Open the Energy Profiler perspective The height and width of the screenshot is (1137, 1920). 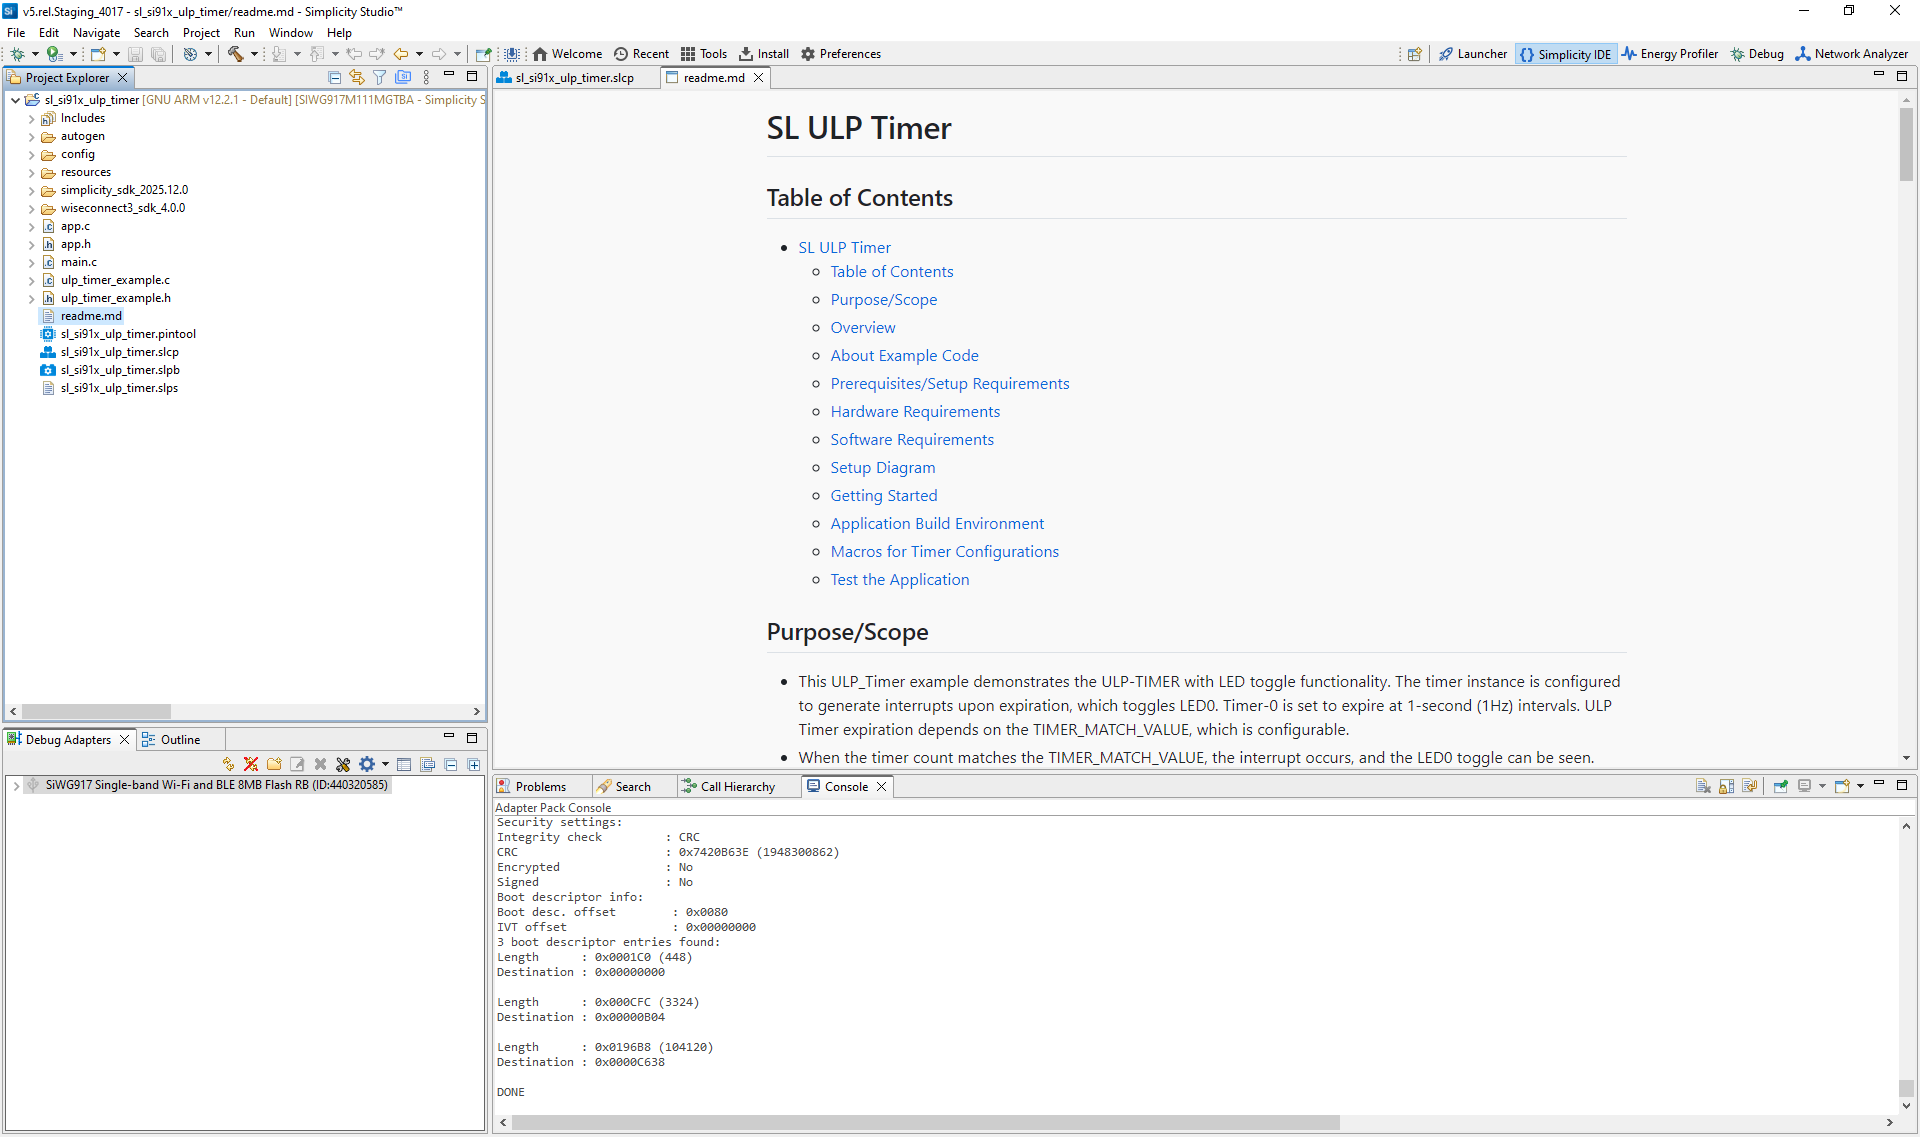point(1669,54)
